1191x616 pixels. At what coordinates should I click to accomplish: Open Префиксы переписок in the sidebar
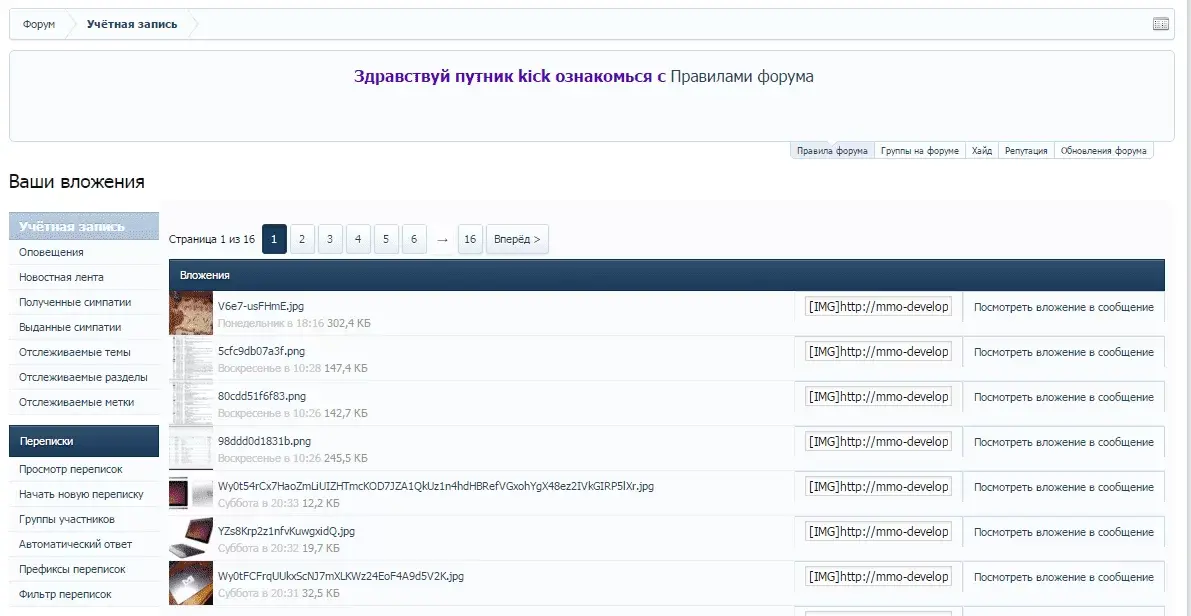click(x=84, y=570)
